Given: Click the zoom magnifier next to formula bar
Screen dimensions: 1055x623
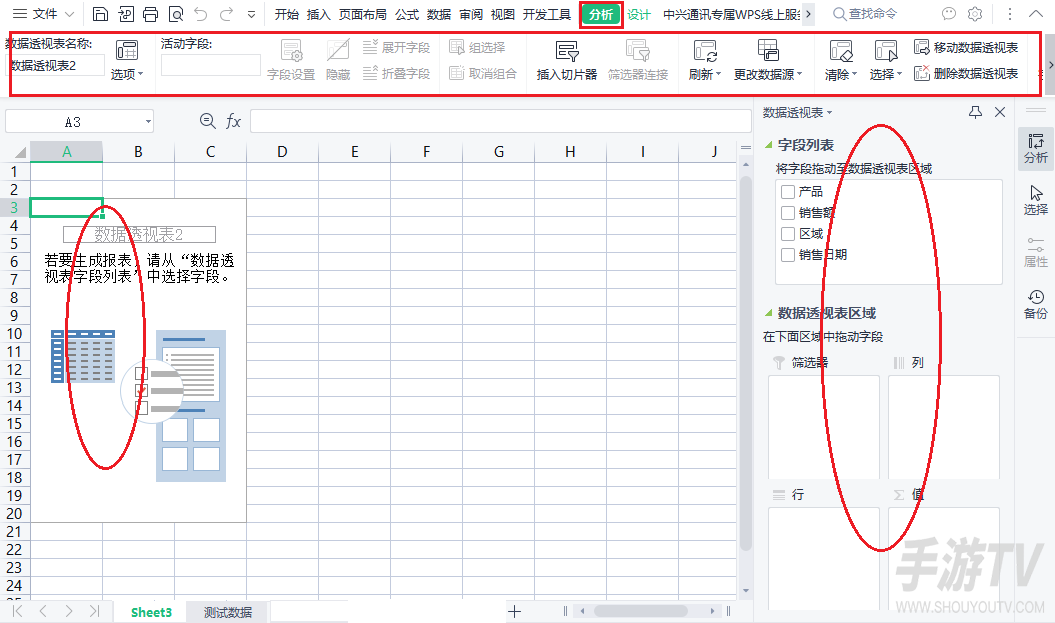Looking at the screenshot, I should [208, 121].
